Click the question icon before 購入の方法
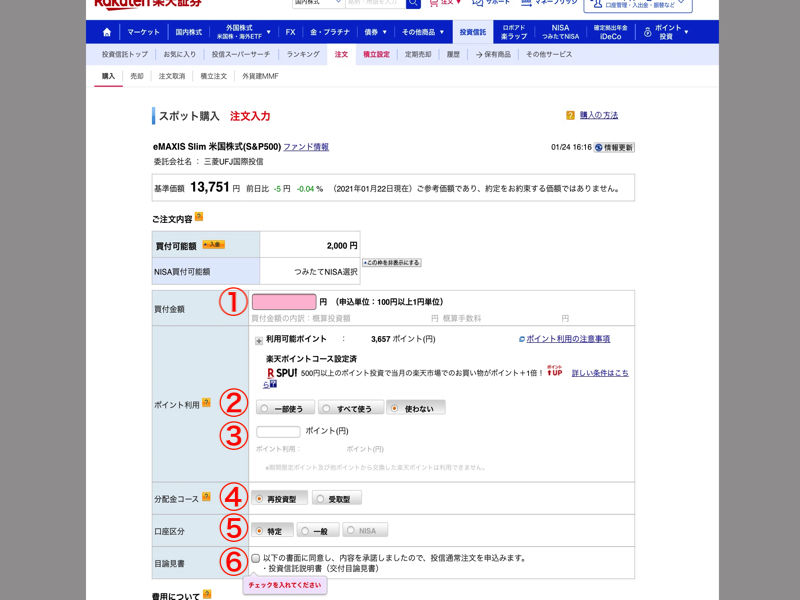Image resolution: width=800 pixels, height=600 pixels. (570, 116)
